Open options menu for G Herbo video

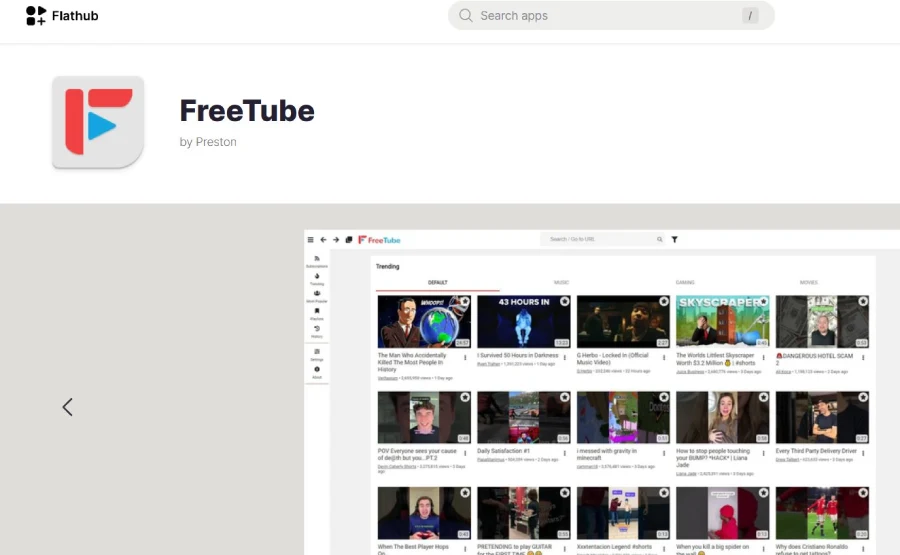[664, 358]
